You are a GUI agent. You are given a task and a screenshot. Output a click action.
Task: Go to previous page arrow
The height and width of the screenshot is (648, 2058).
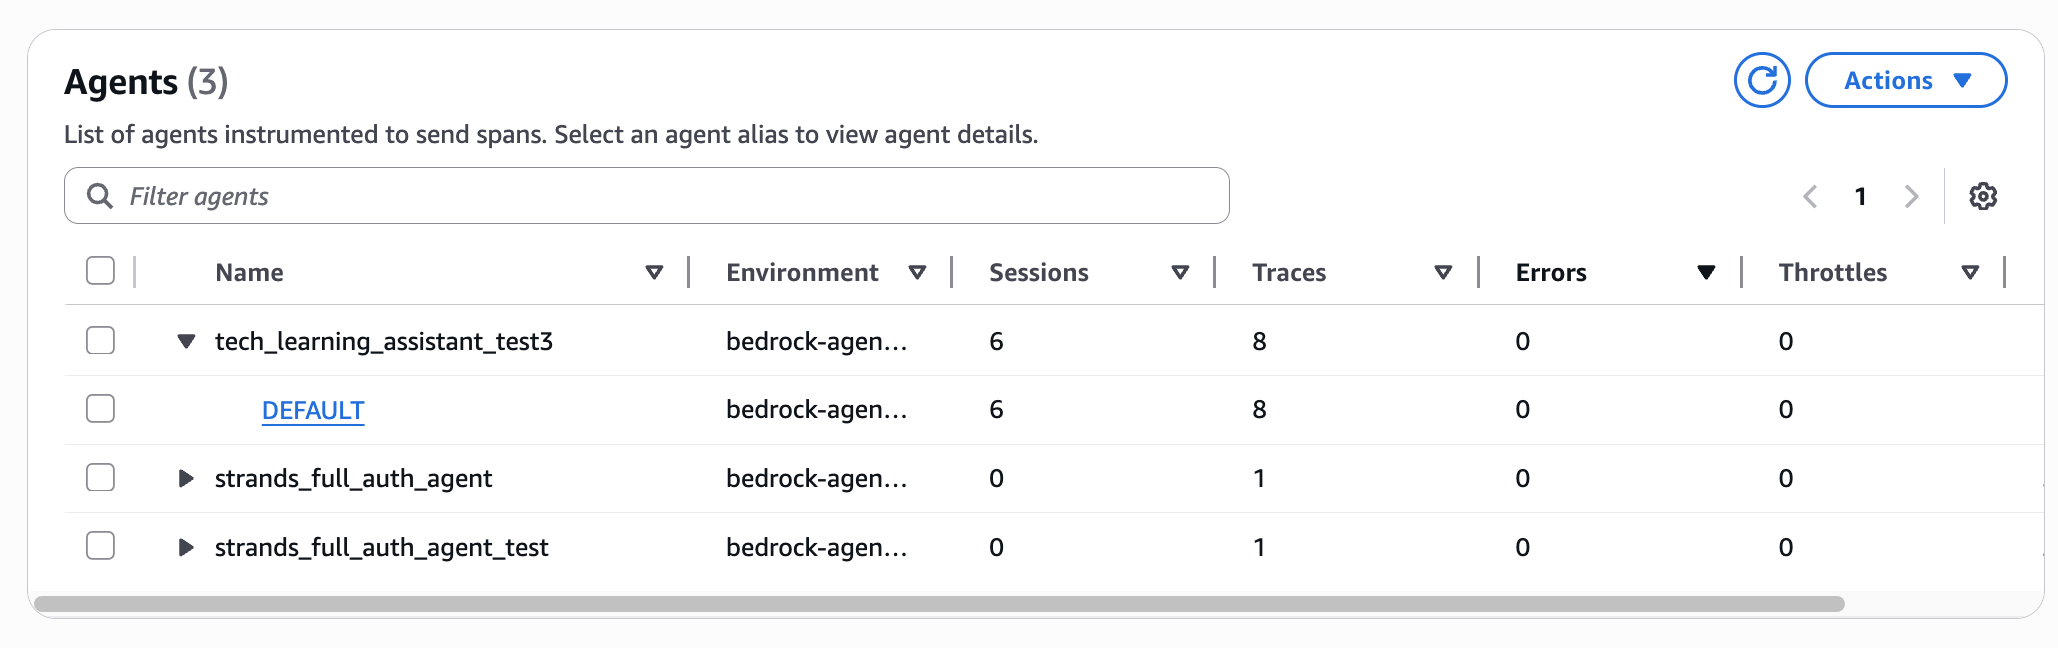[1810, 196]
